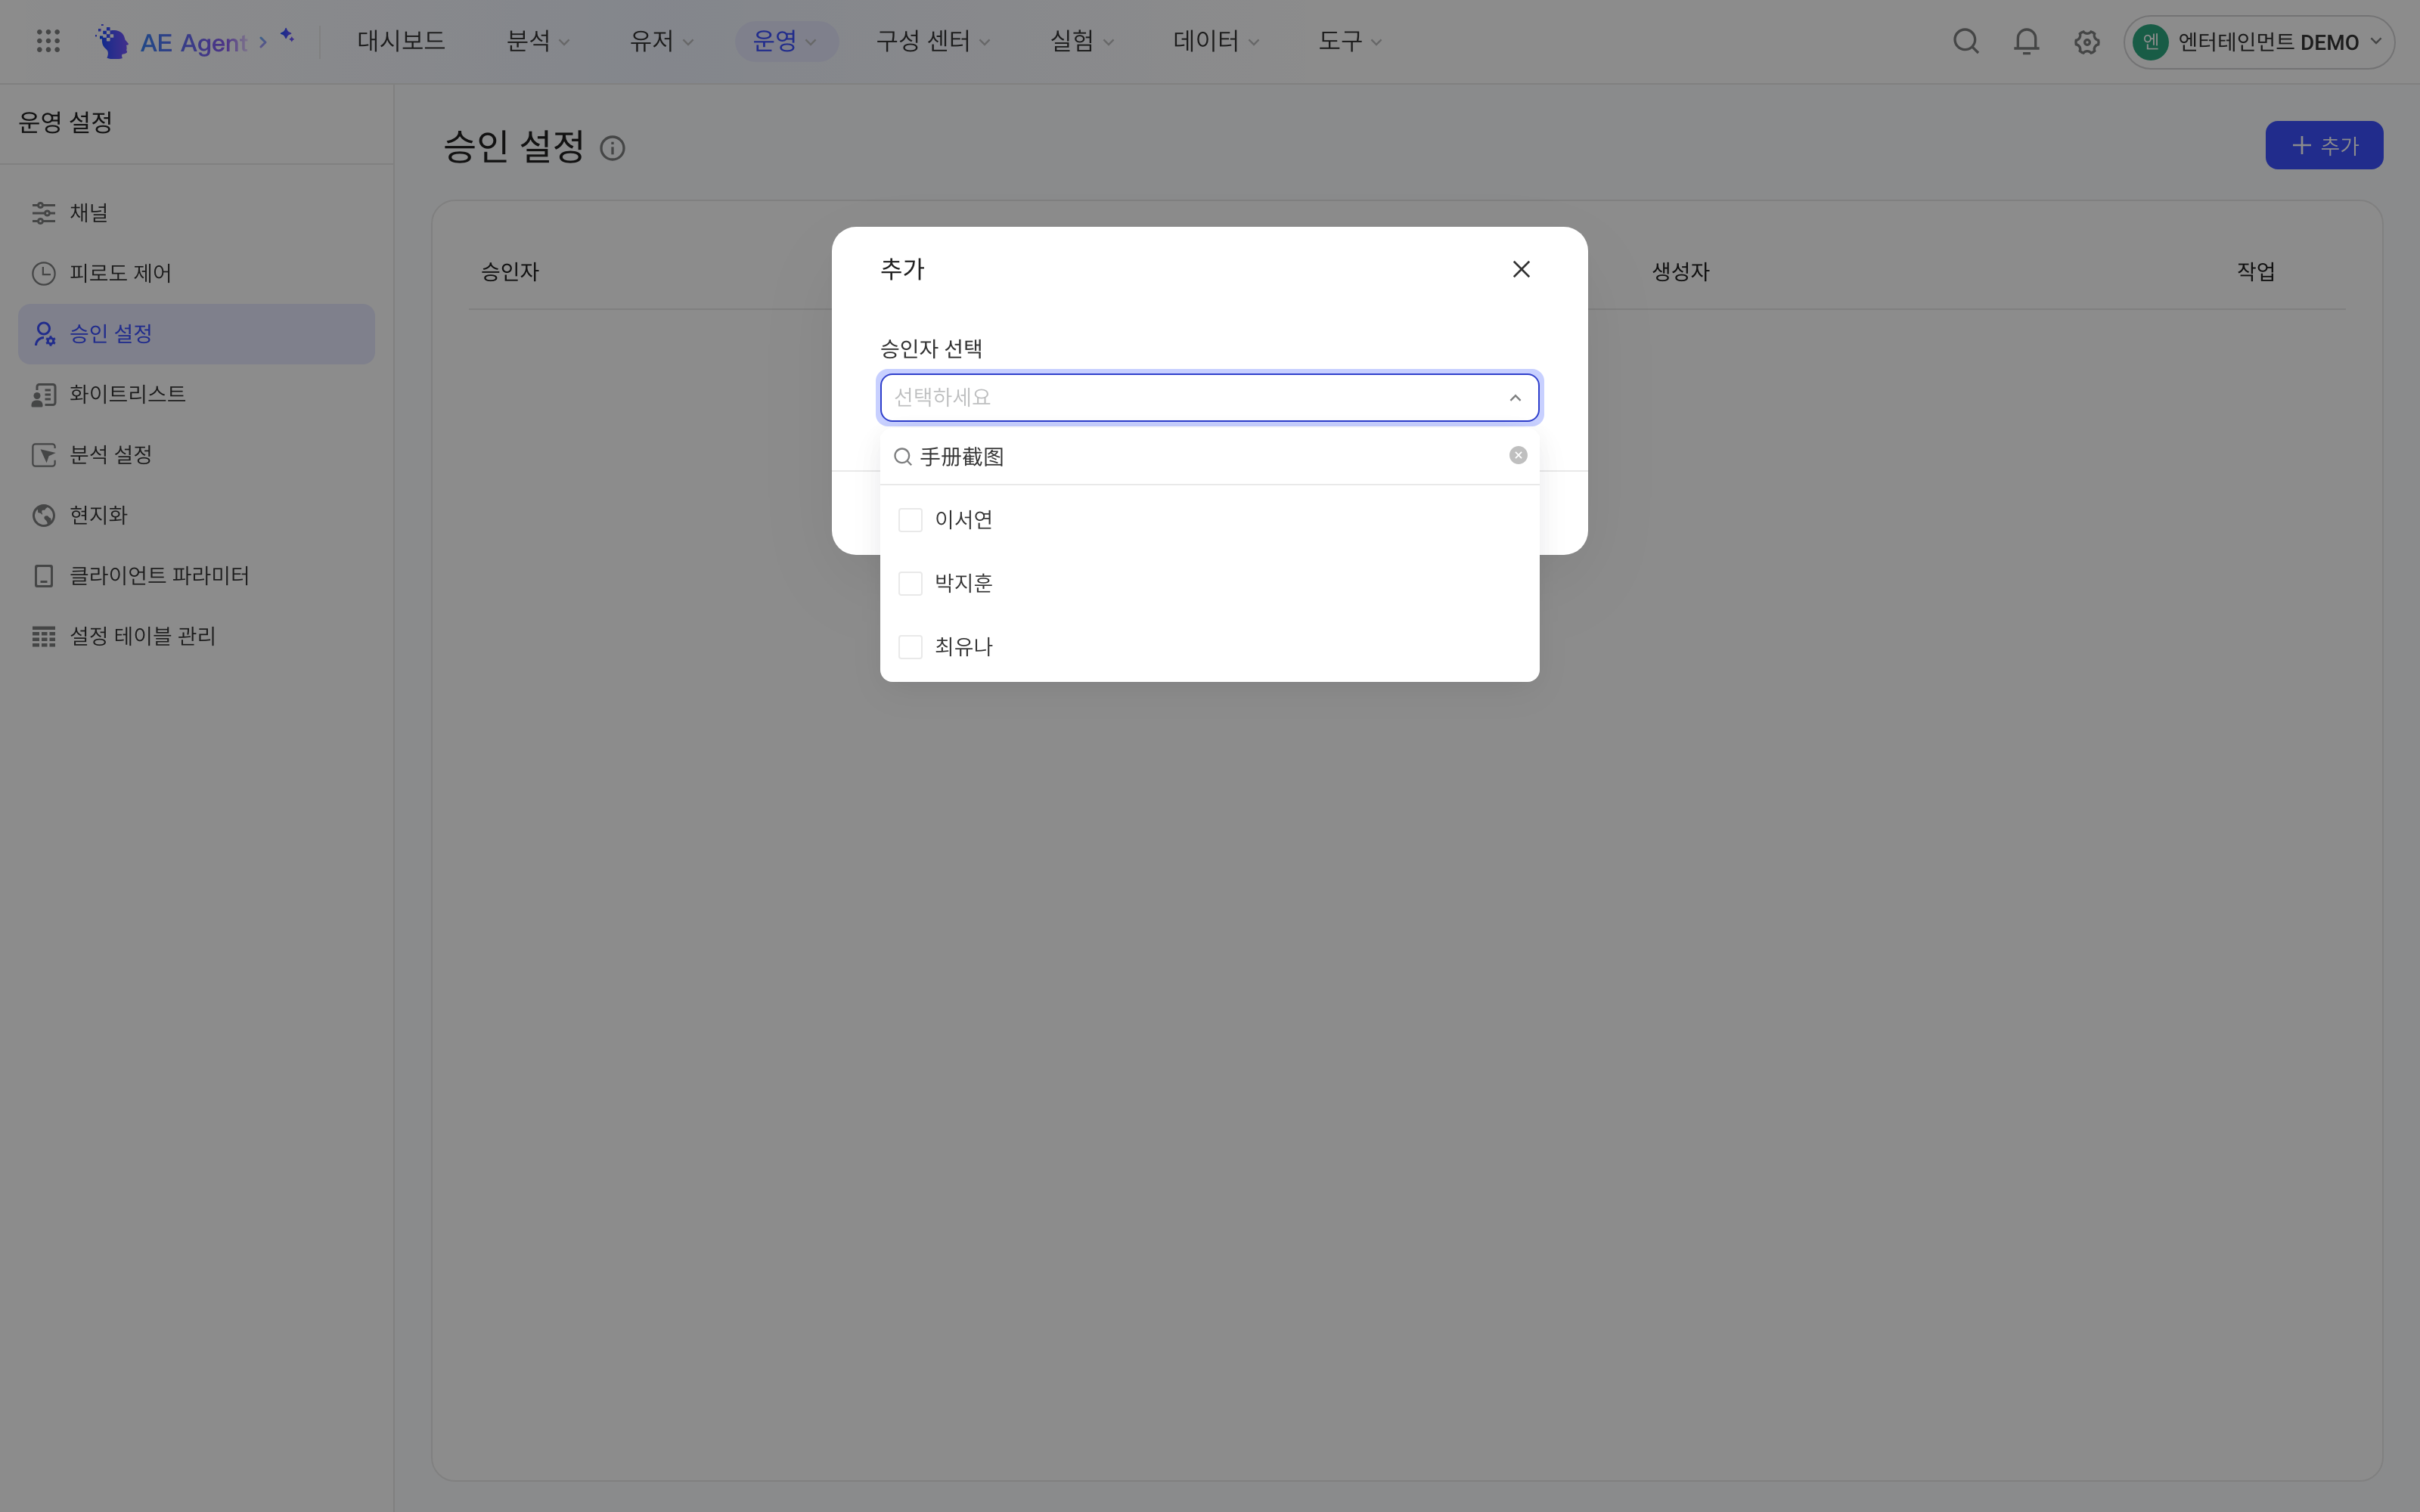
Task: Expand the 분석 menu
Action: (x=538, y=41)
